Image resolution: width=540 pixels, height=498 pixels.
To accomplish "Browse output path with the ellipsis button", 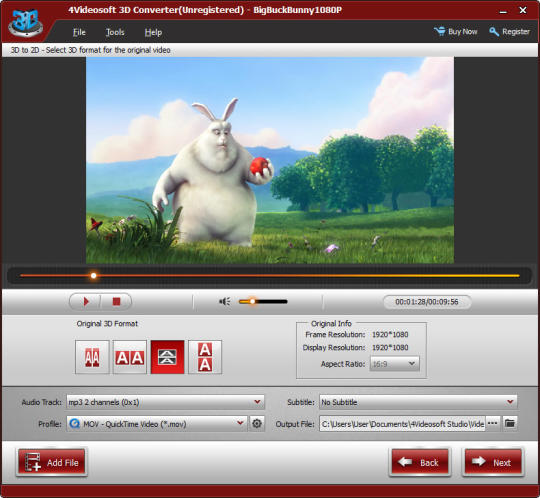I will click(x=492, y=424).
